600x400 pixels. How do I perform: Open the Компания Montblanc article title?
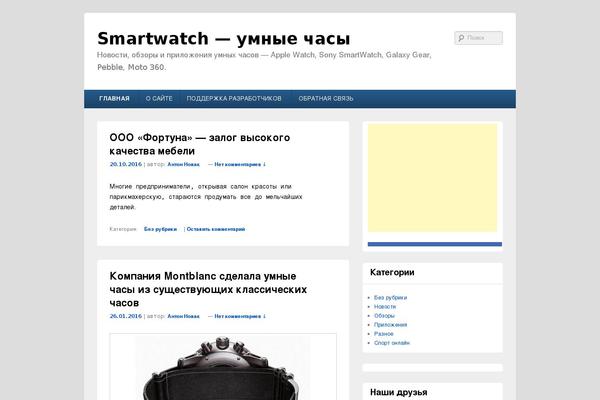point(208,289)
